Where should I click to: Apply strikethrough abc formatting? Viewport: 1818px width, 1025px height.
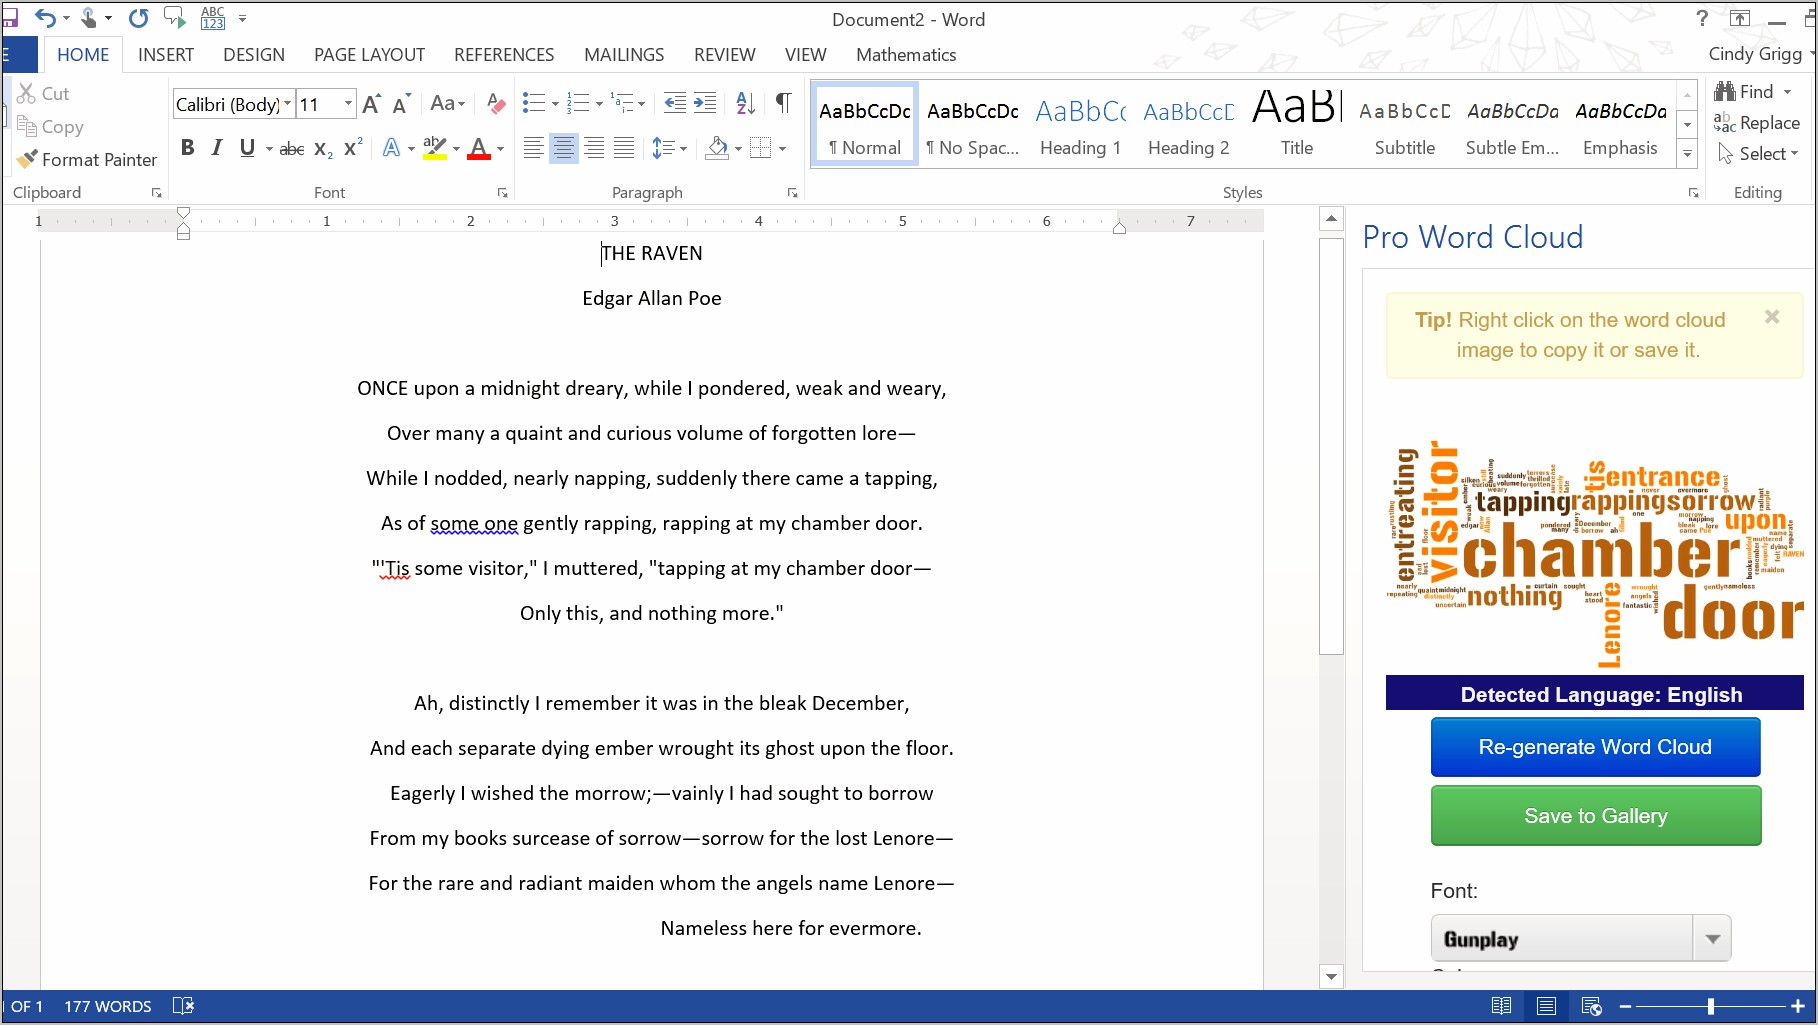[x=292, y=149]
